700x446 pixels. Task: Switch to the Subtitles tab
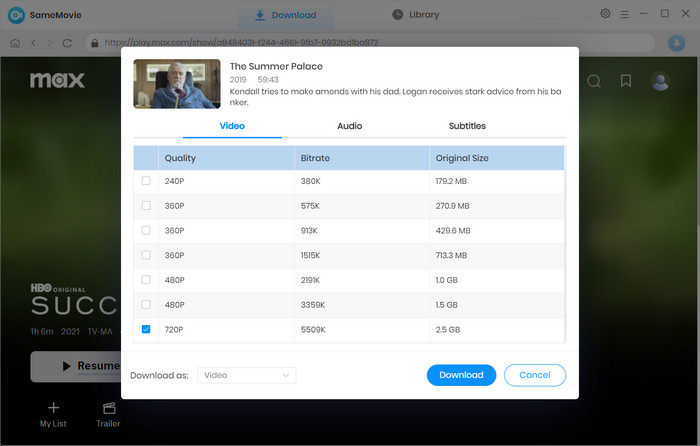(x=467, y=126)
